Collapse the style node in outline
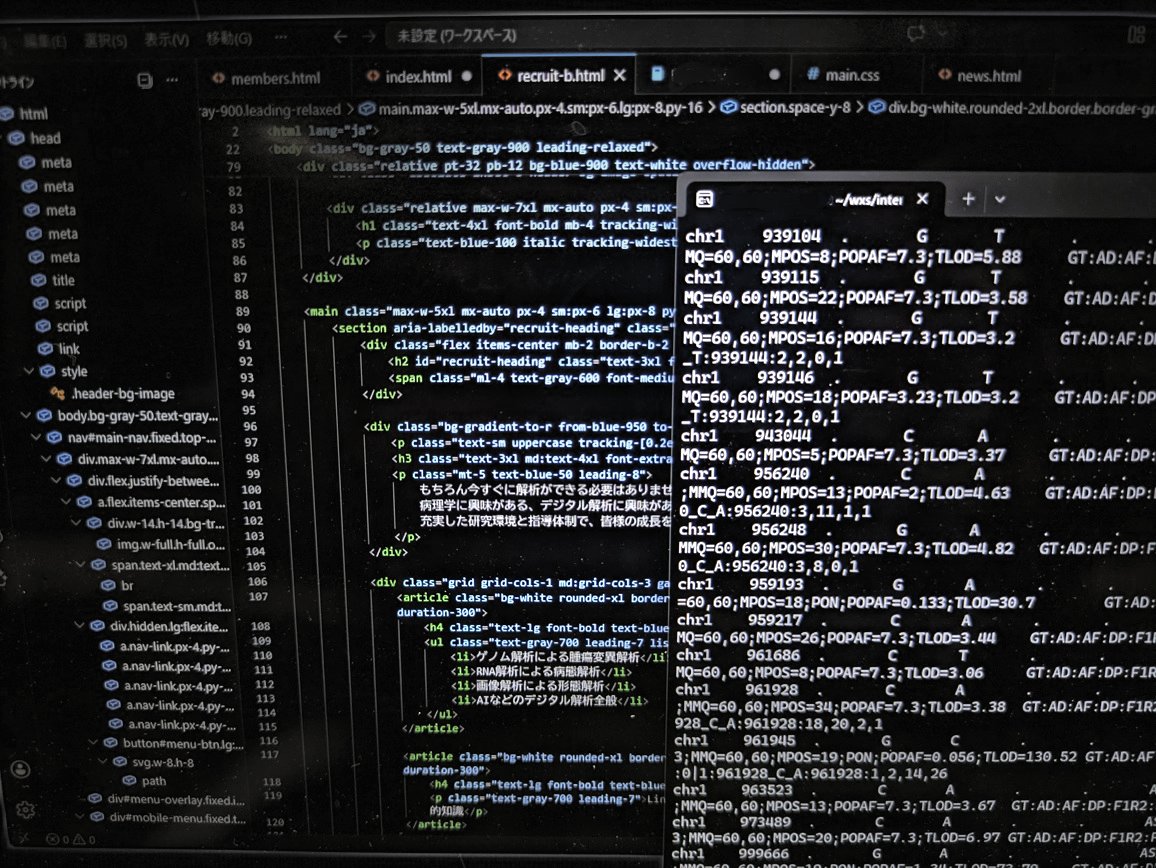The height and width of the screenshot is (868, 1156). pos(56,372)
